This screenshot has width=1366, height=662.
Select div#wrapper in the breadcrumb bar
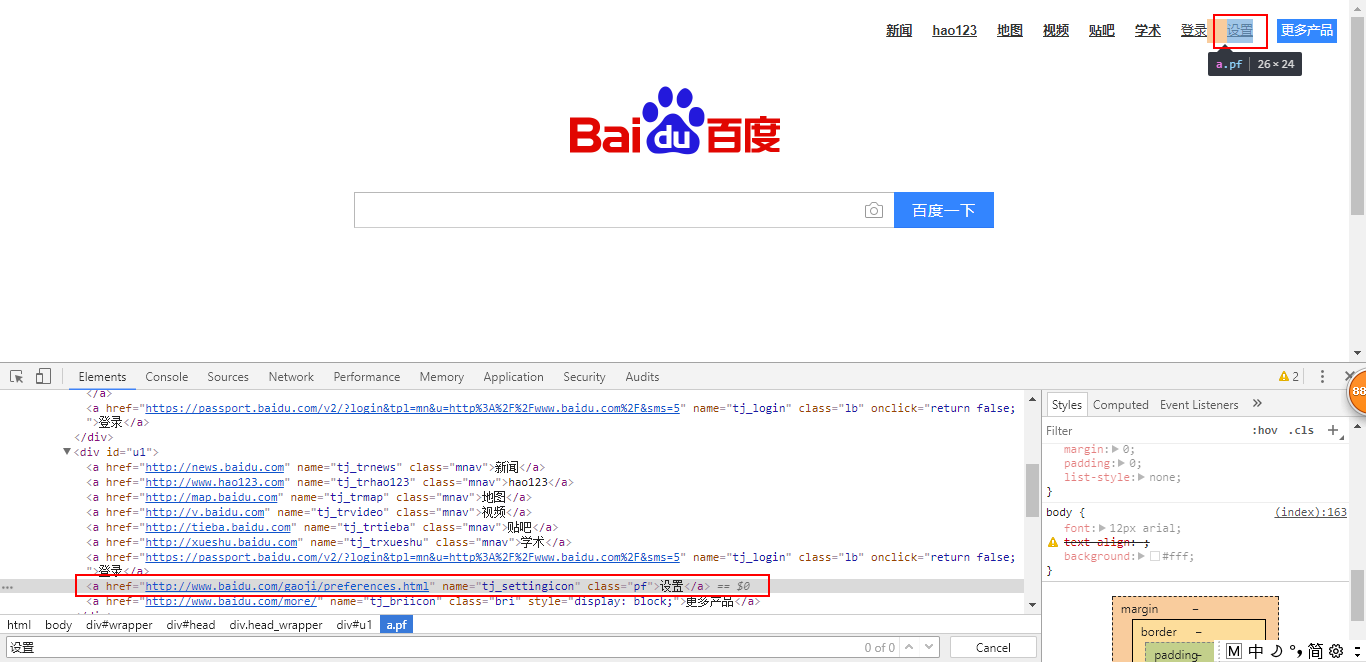[119, 625]
